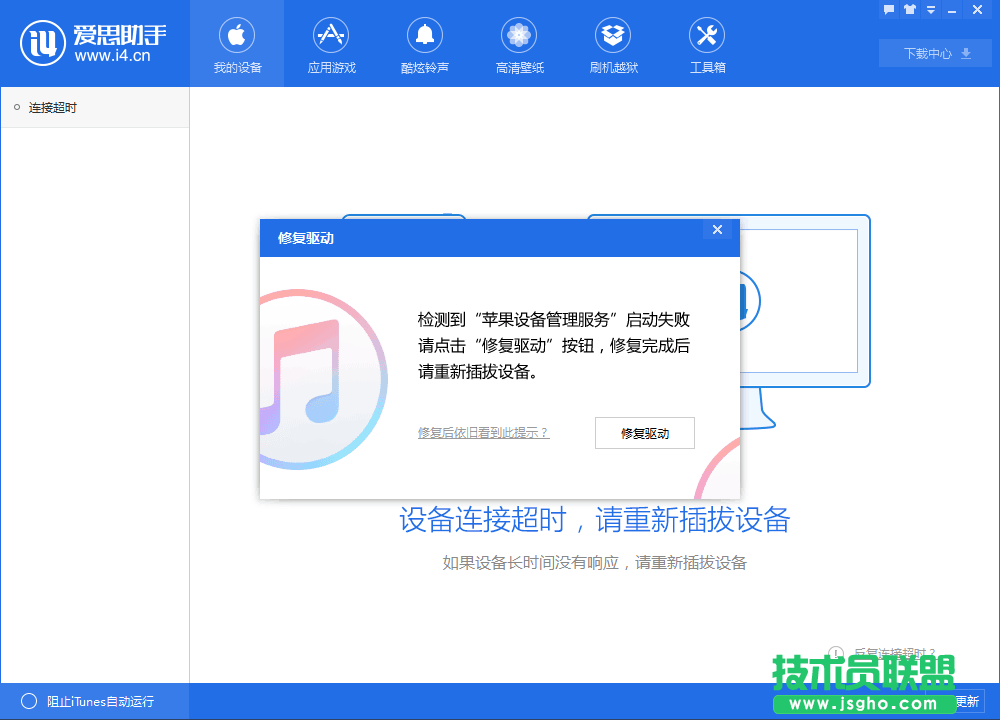
Task: Open the 酷炫铃声 ringtones section
Action: pyautogui.click(x=424, y=44)
